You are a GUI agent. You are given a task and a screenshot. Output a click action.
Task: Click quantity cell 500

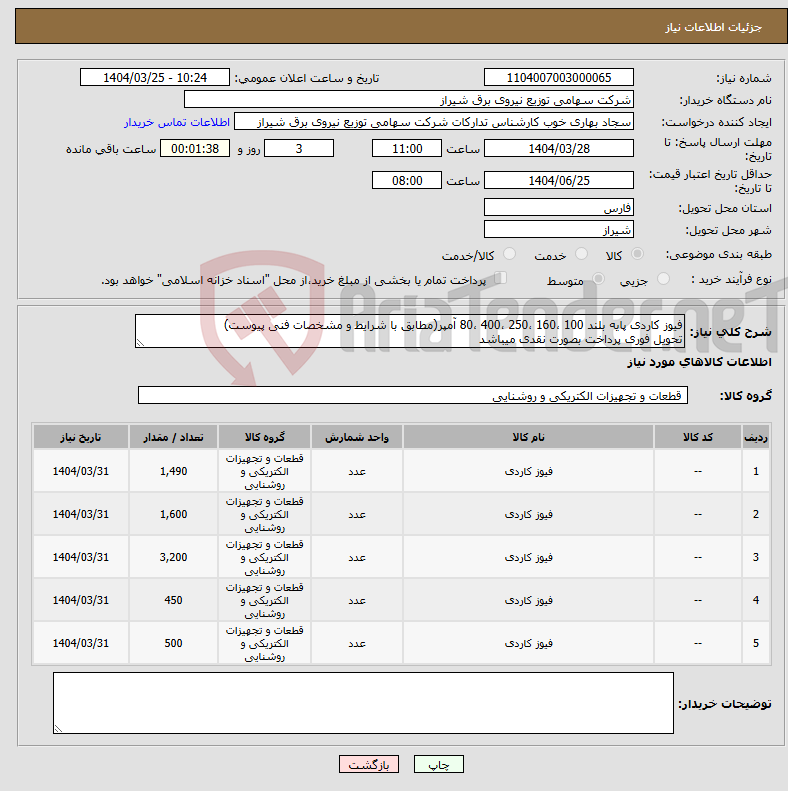[x=173, y=643]
